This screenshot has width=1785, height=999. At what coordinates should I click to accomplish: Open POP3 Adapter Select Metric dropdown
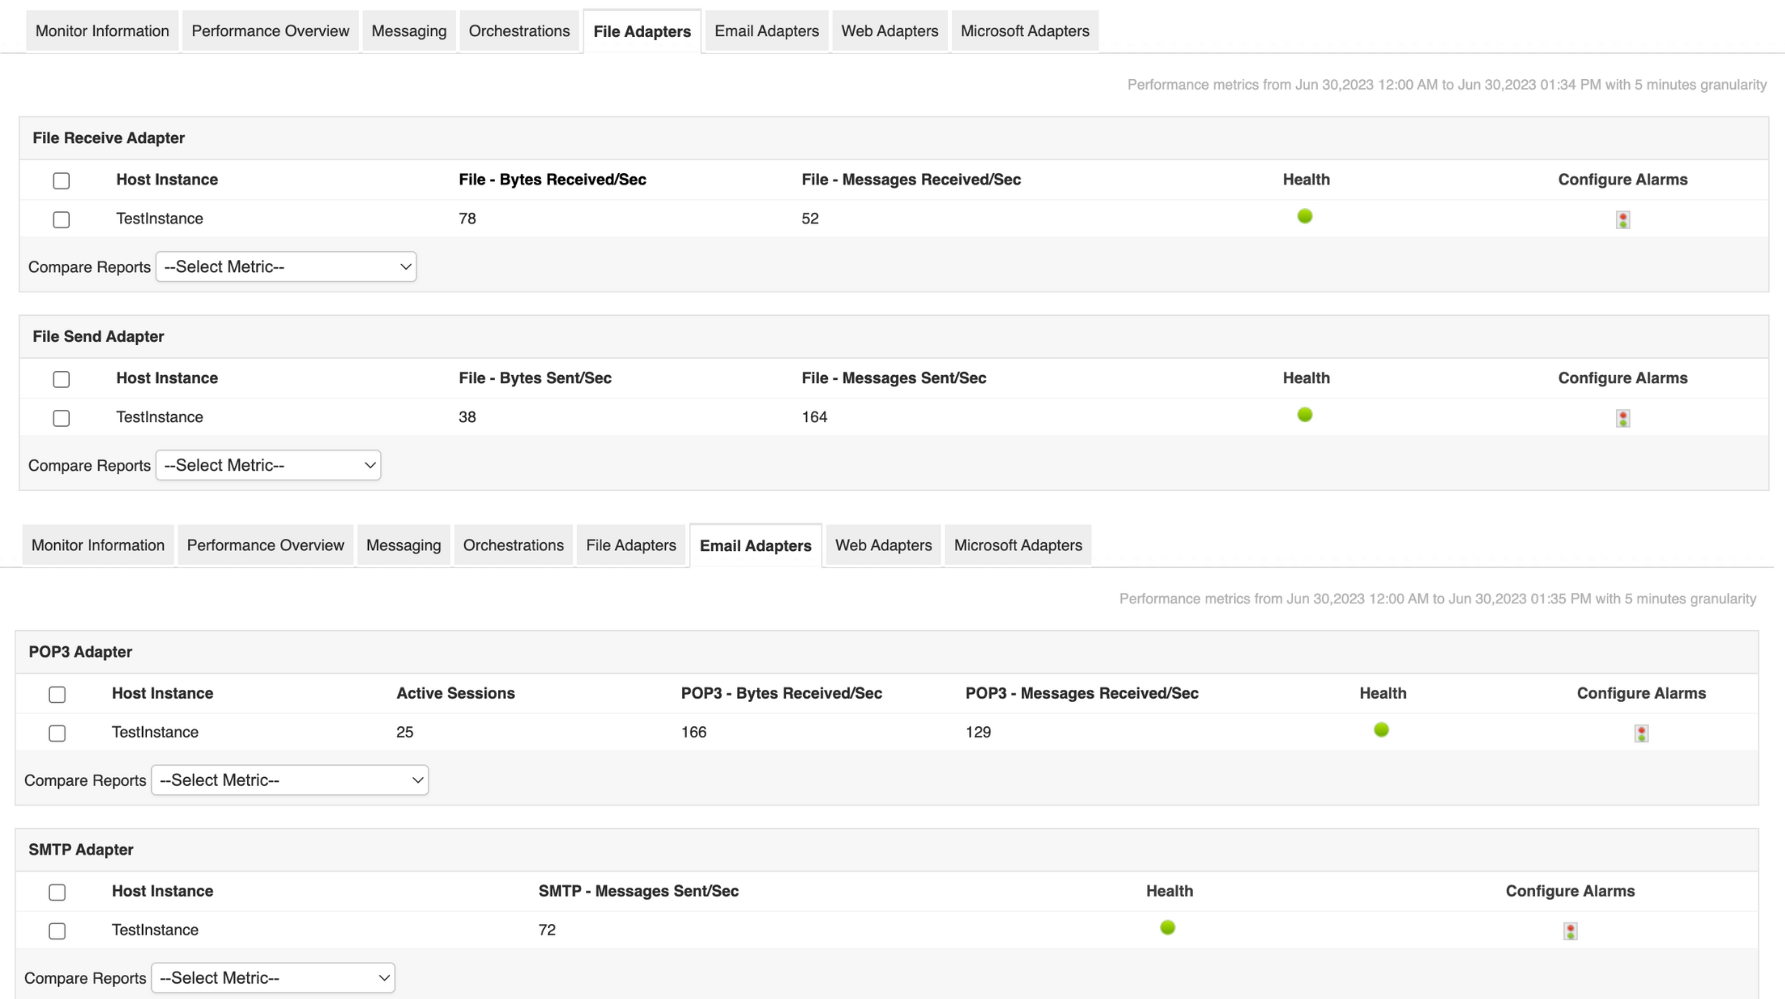290,780
